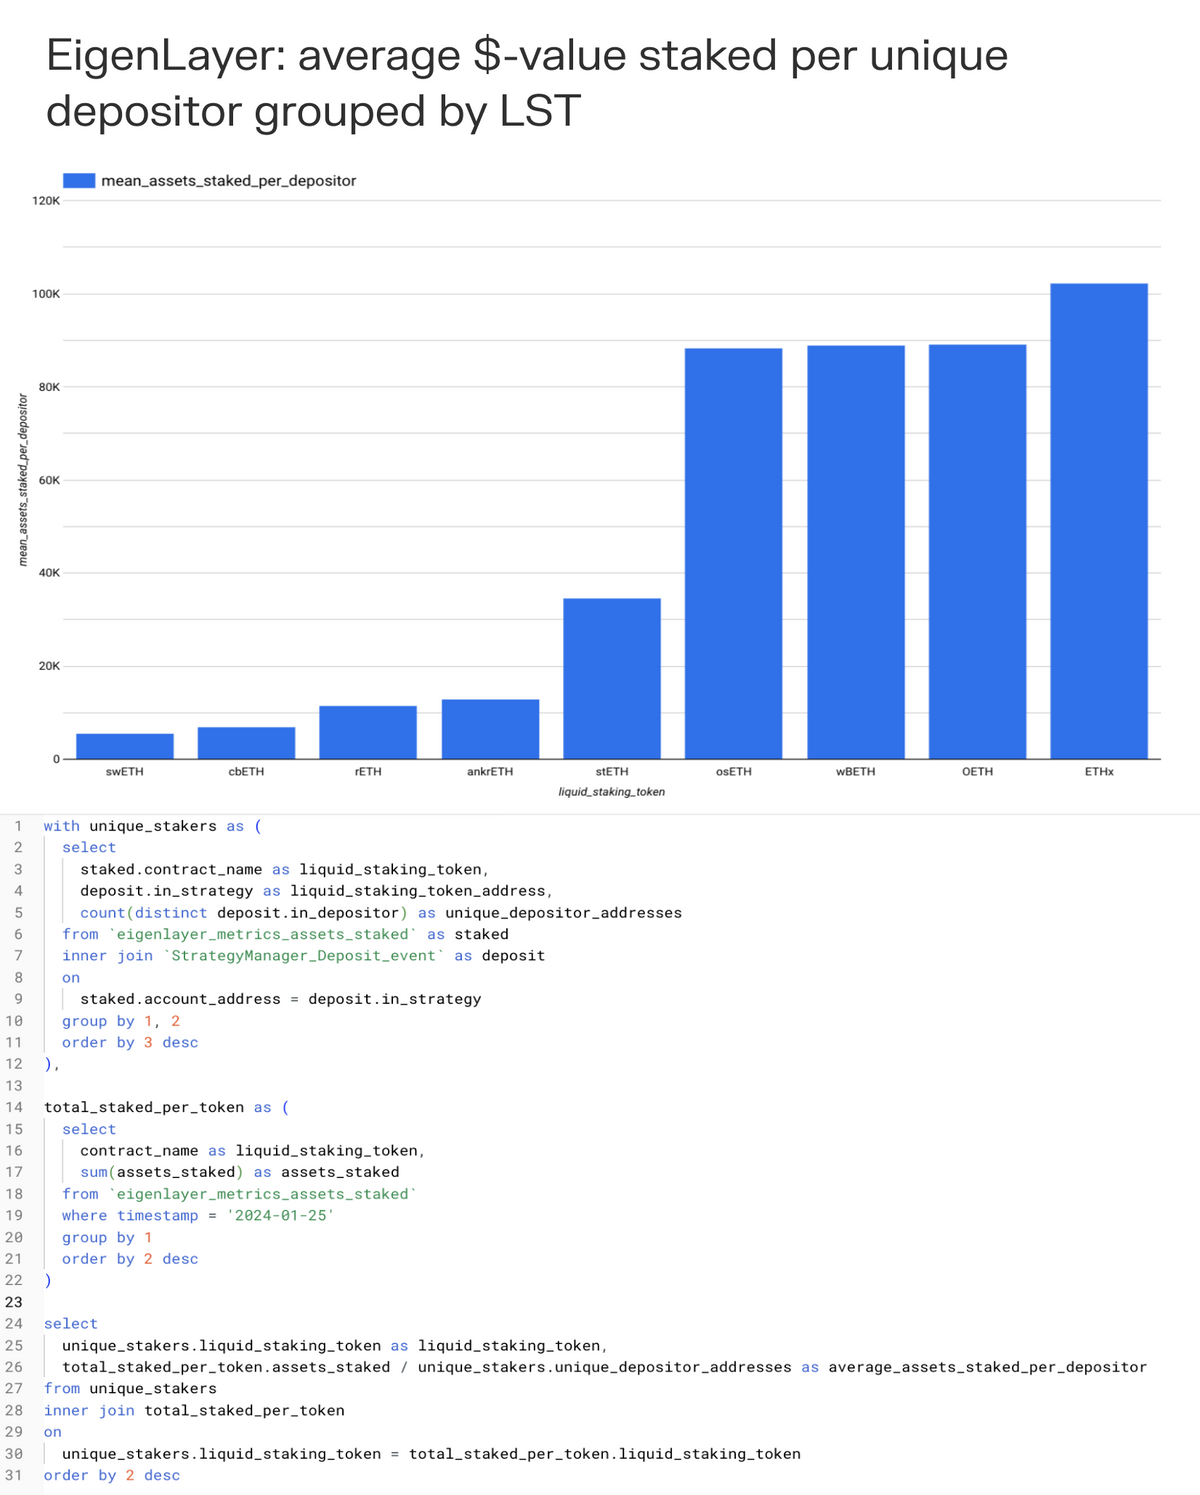The height and width of the screenshot is (1495, 1200).
Task: Select the ankrETH bar in chart
Action: coord(490,729)
